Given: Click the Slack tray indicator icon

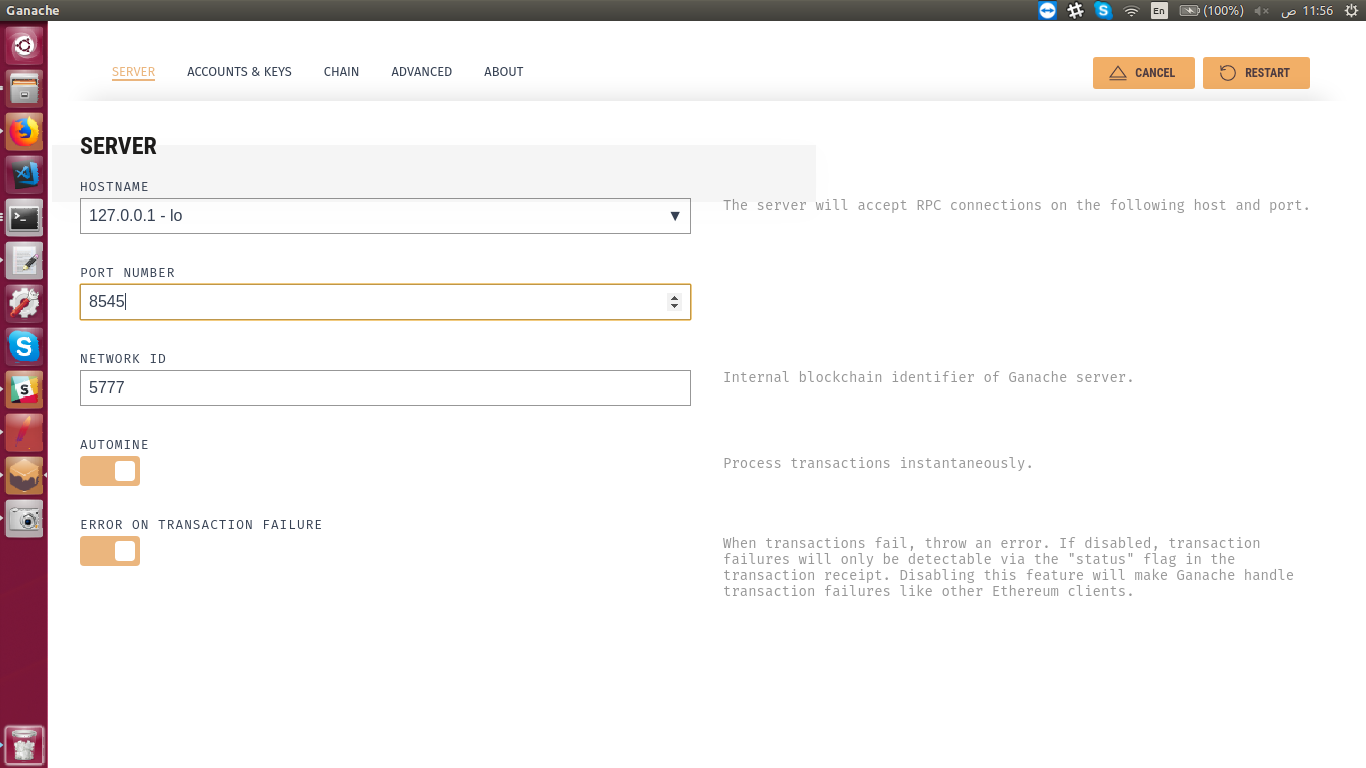Looking at the screenshot, I should pyautogui.click(x=1075, y=10).
